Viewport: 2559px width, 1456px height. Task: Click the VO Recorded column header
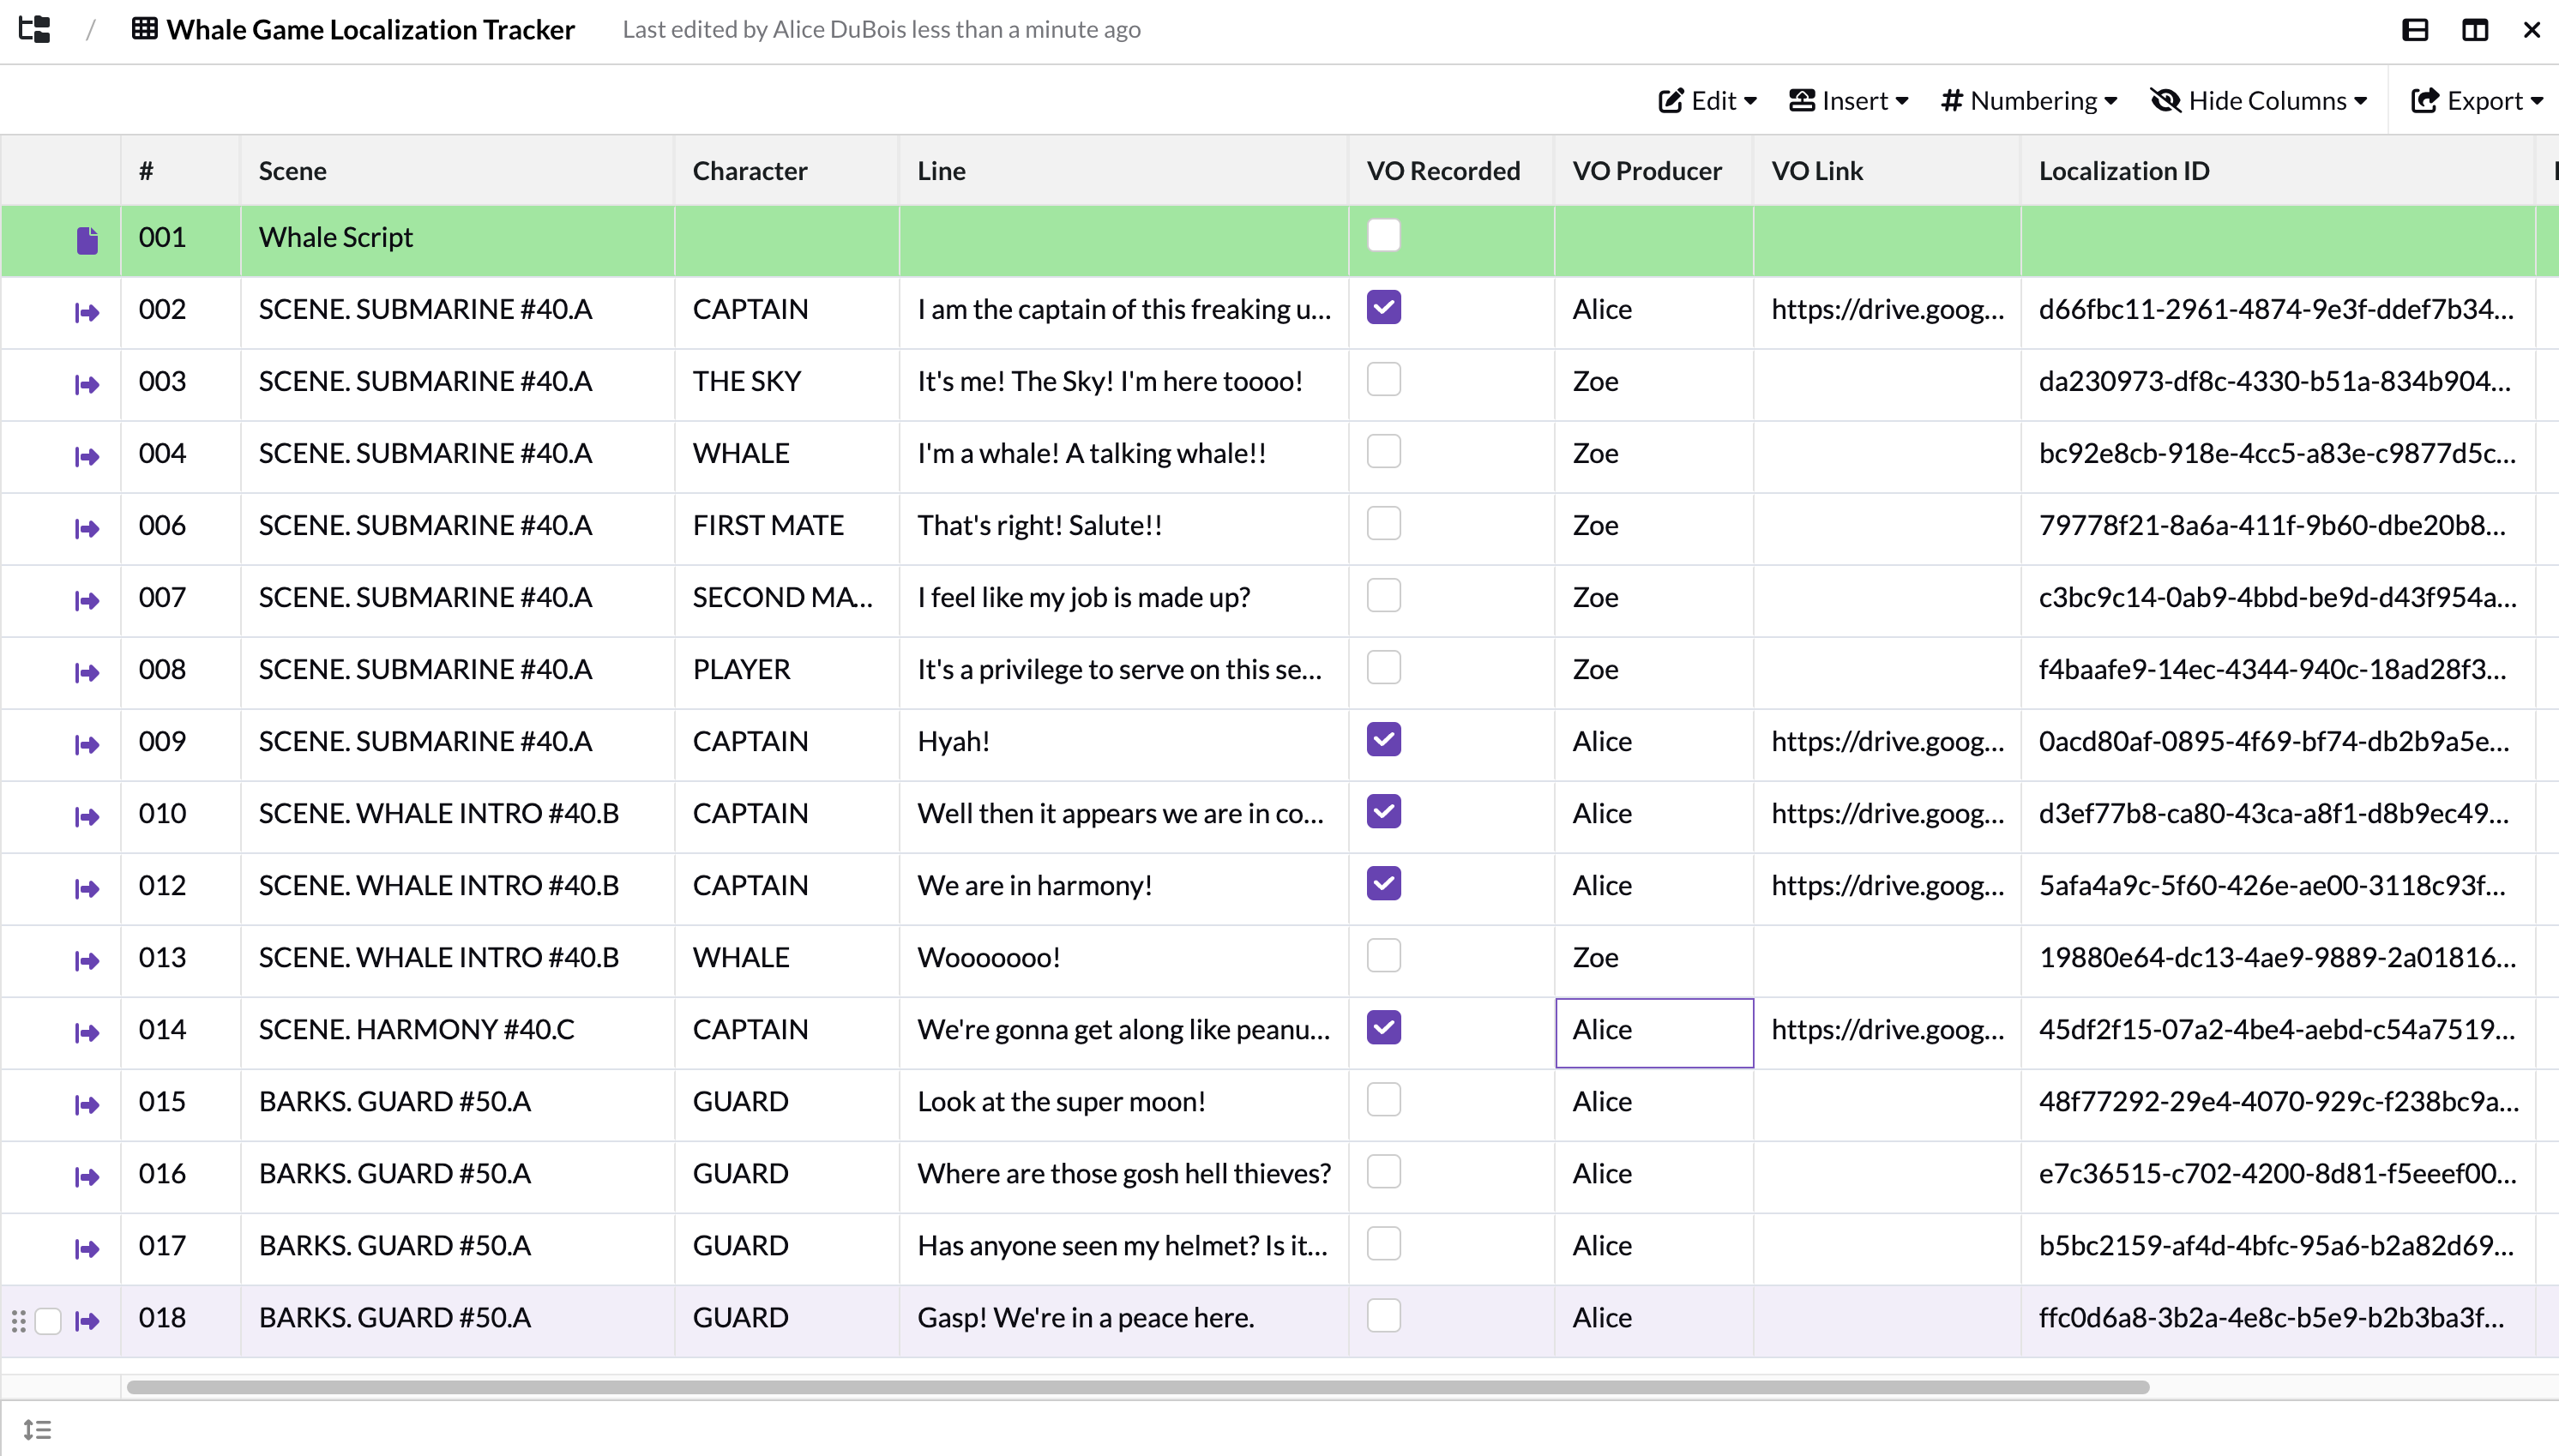click(1452, 171)
